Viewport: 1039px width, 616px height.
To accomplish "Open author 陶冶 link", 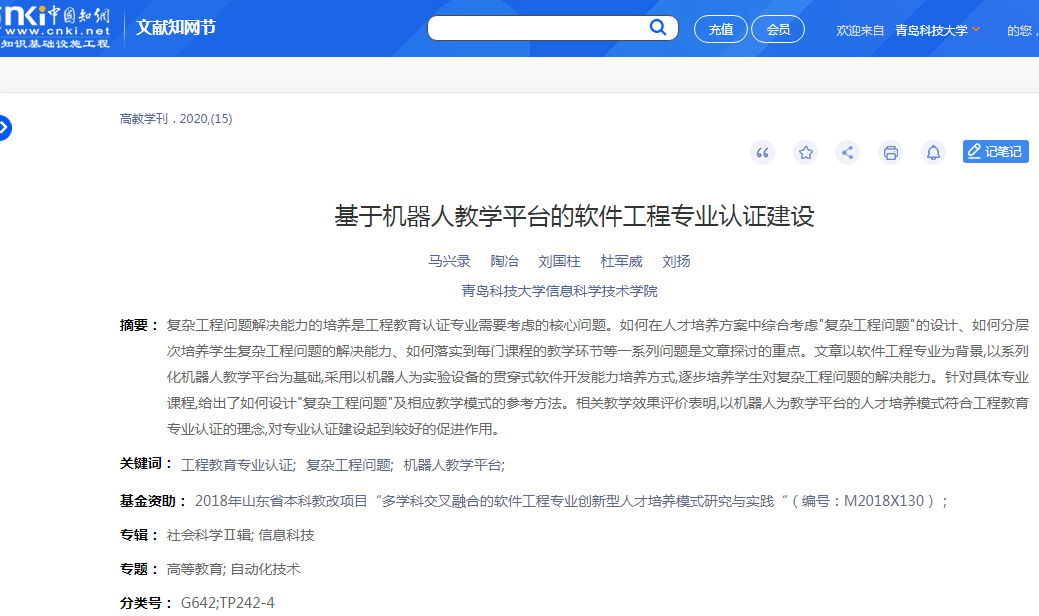I will coord(504,261).
